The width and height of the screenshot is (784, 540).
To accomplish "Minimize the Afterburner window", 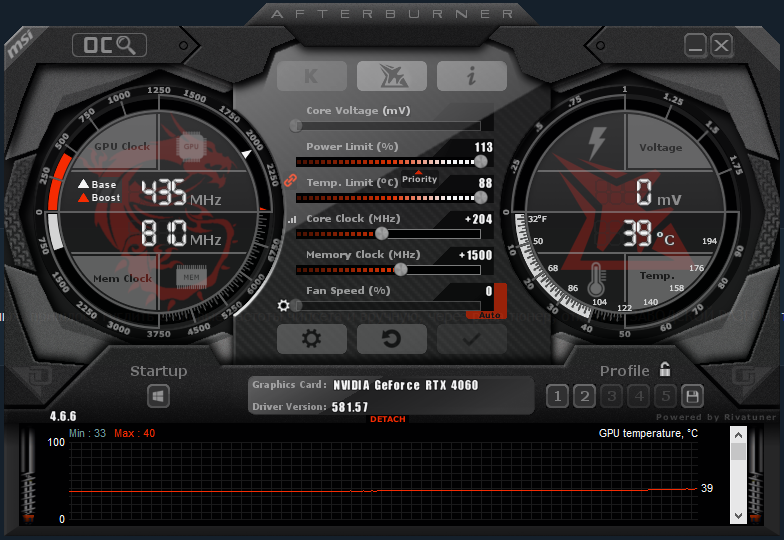I will pos(695,46).
